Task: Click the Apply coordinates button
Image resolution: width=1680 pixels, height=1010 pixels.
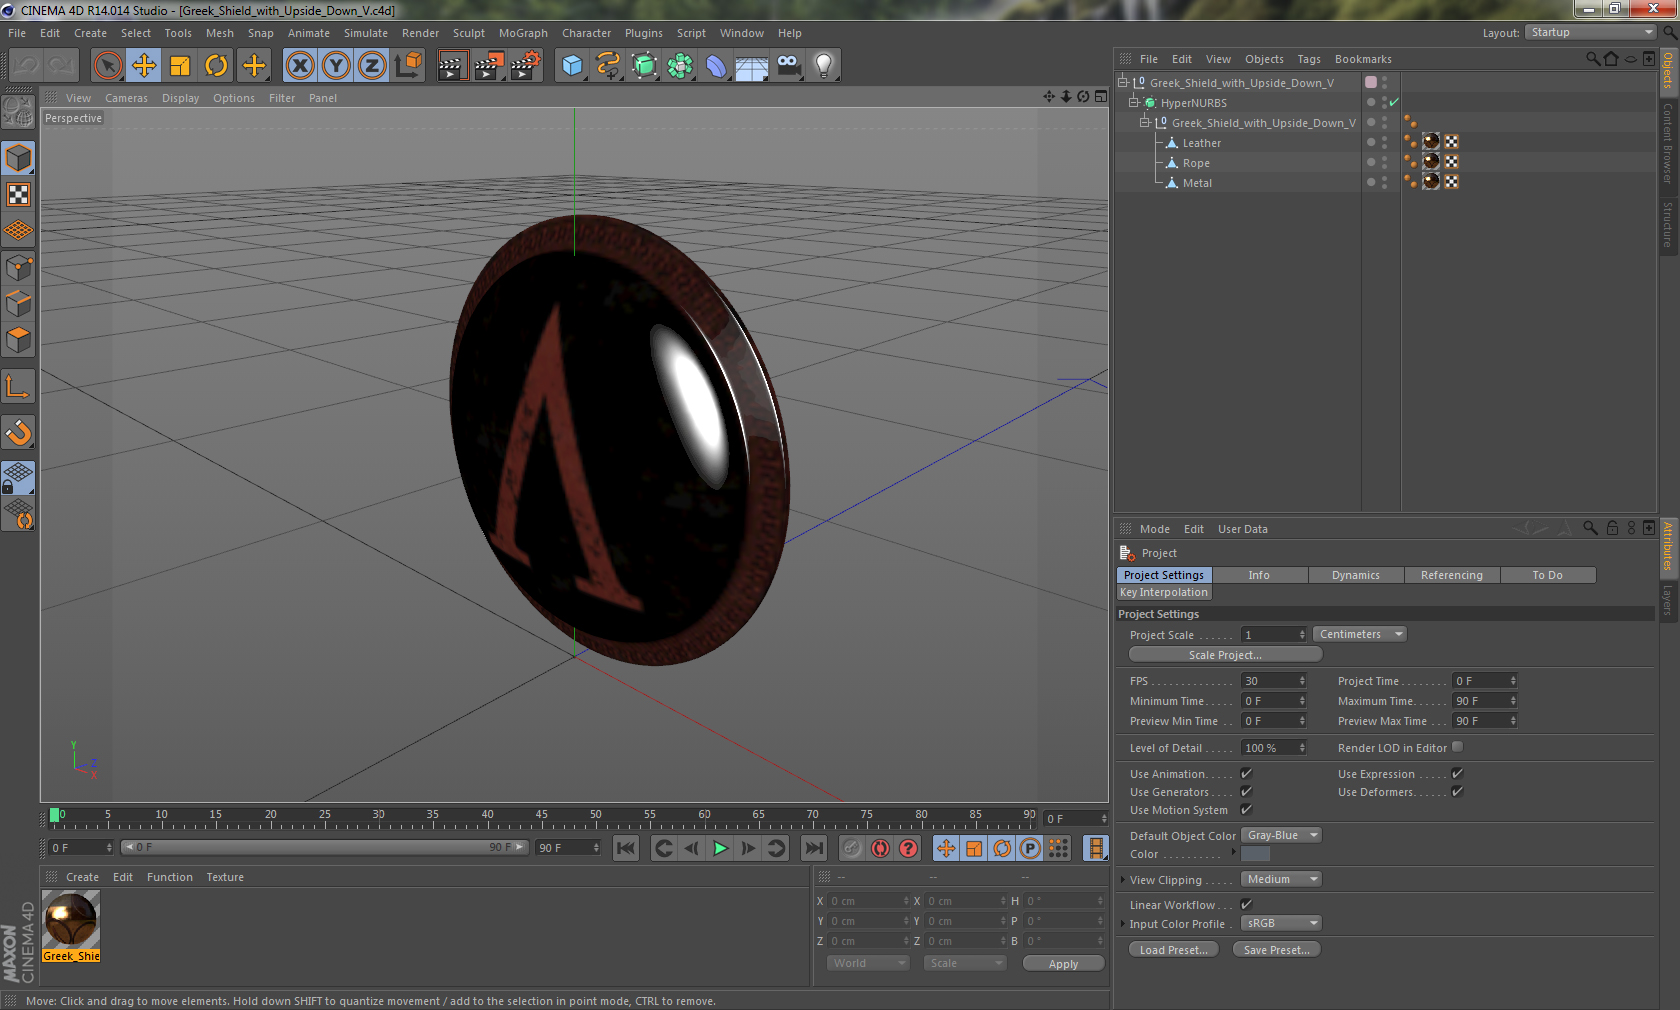Action: click(x=1063, y=964)
